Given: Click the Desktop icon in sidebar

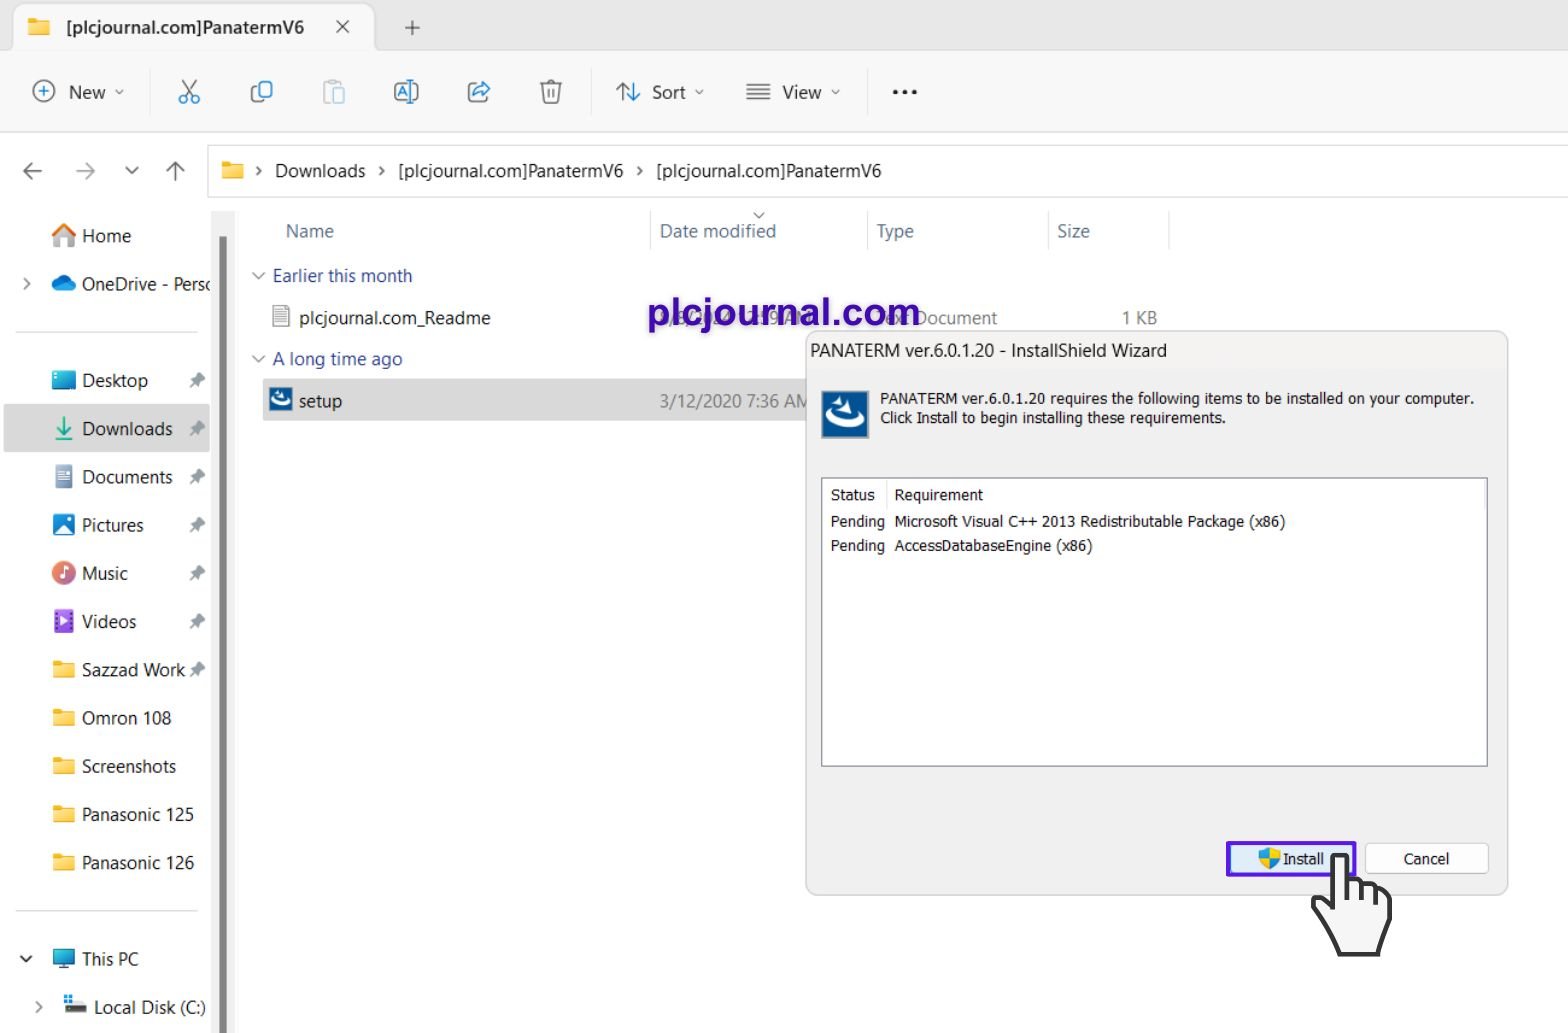Looking at the screenshot, I should tap(64, 380).
